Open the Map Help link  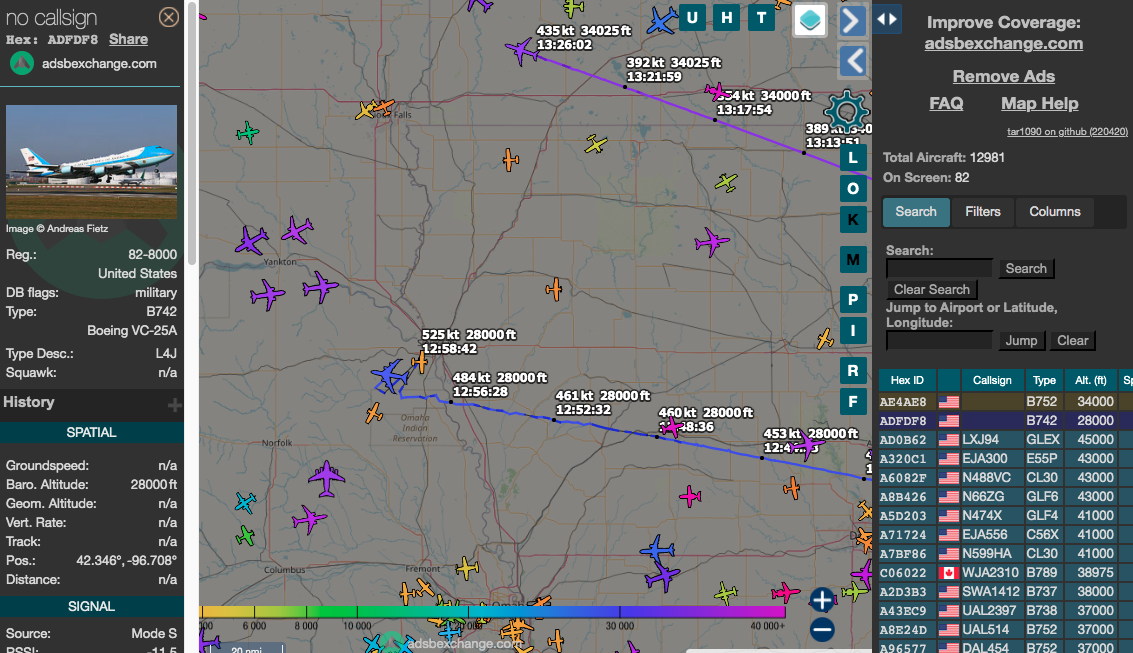click(1040, 103)
